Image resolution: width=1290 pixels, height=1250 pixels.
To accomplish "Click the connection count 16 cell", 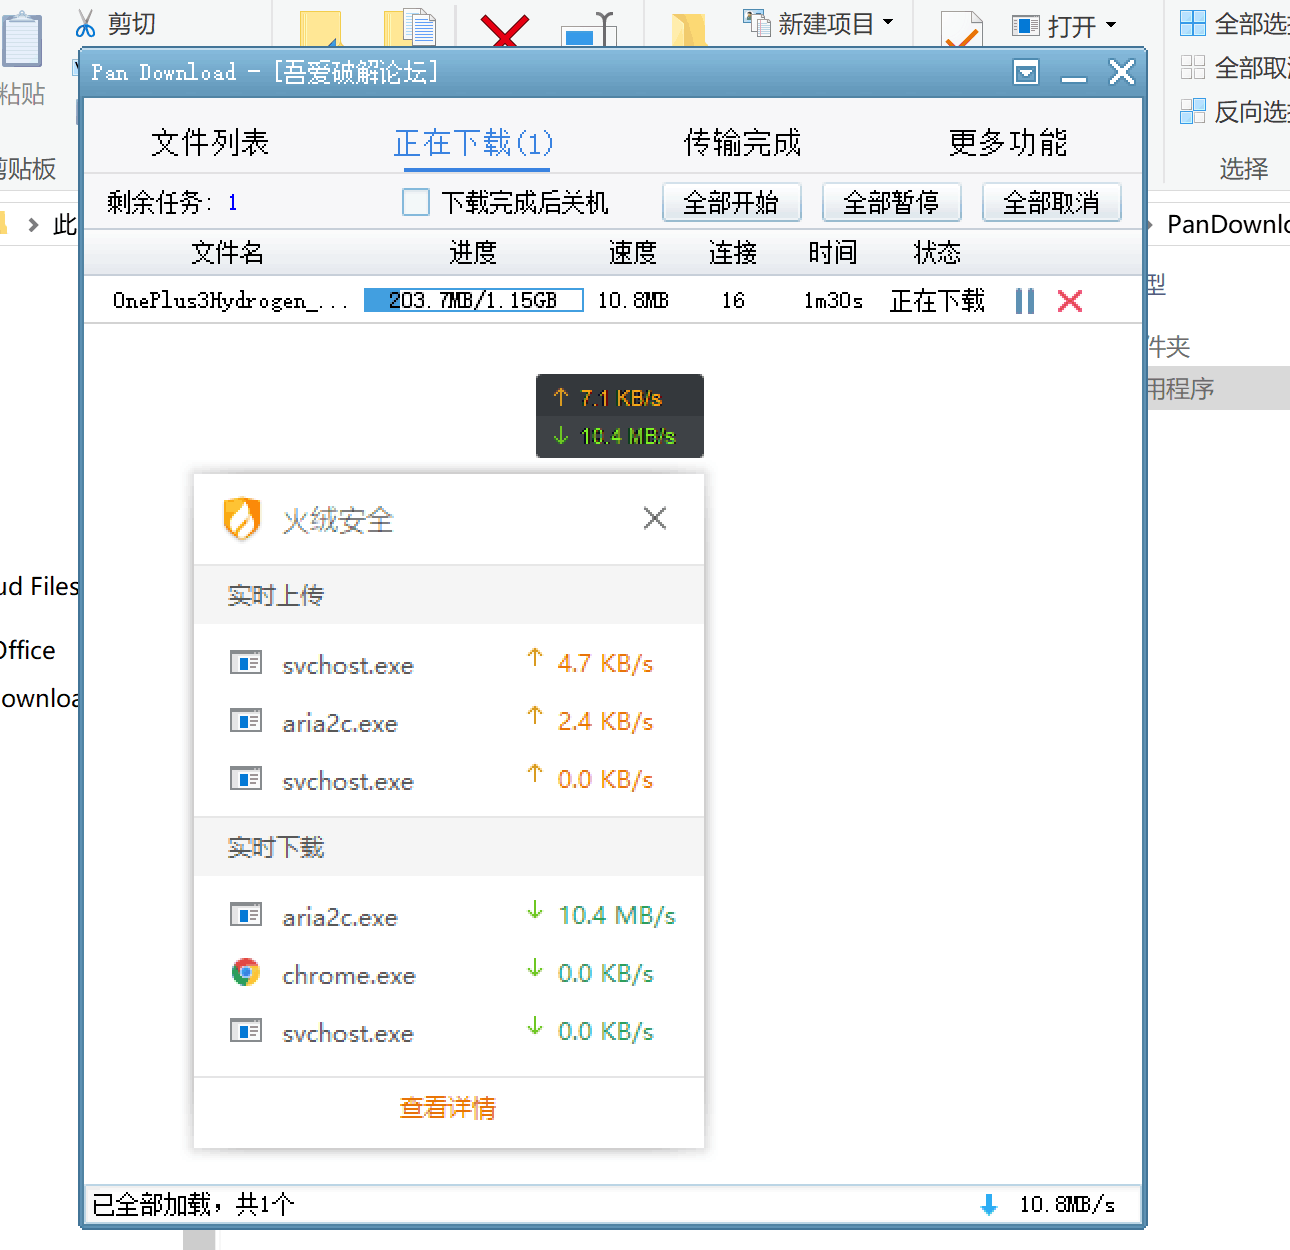I will tap(733, 300).
